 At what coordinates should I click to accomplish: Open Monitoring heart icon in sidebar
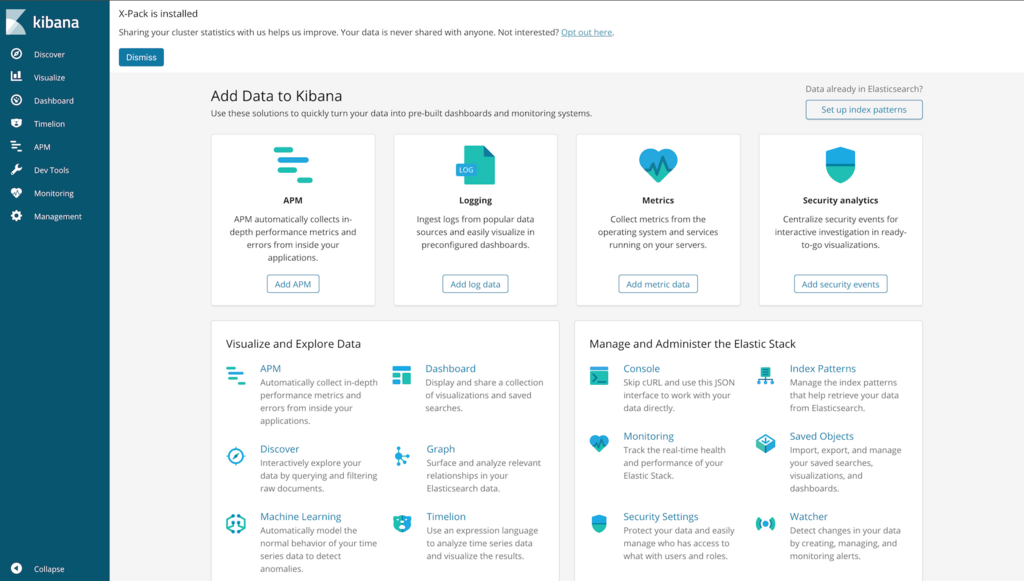click(16, 193)
